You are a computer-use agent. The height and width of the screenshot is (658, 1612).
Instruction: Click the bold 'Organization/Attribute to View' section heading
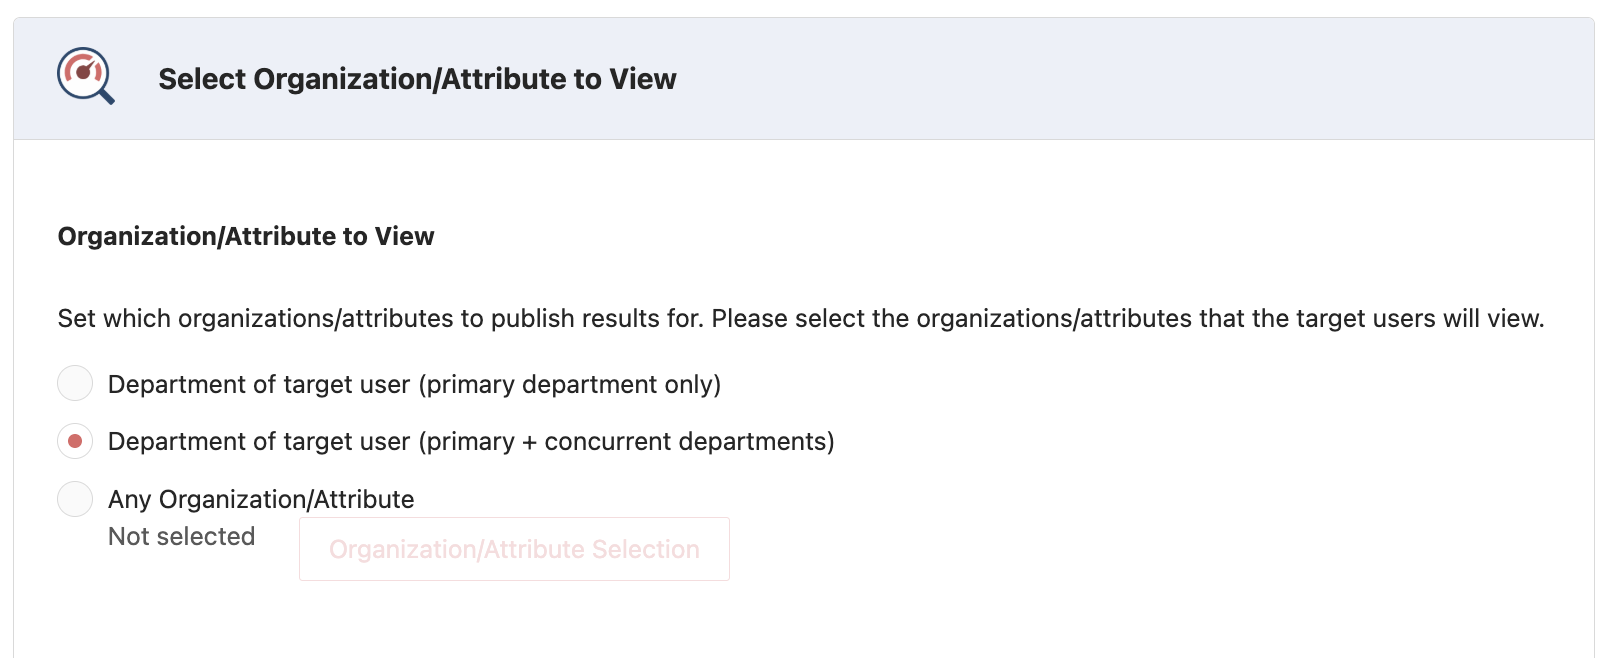246,237
